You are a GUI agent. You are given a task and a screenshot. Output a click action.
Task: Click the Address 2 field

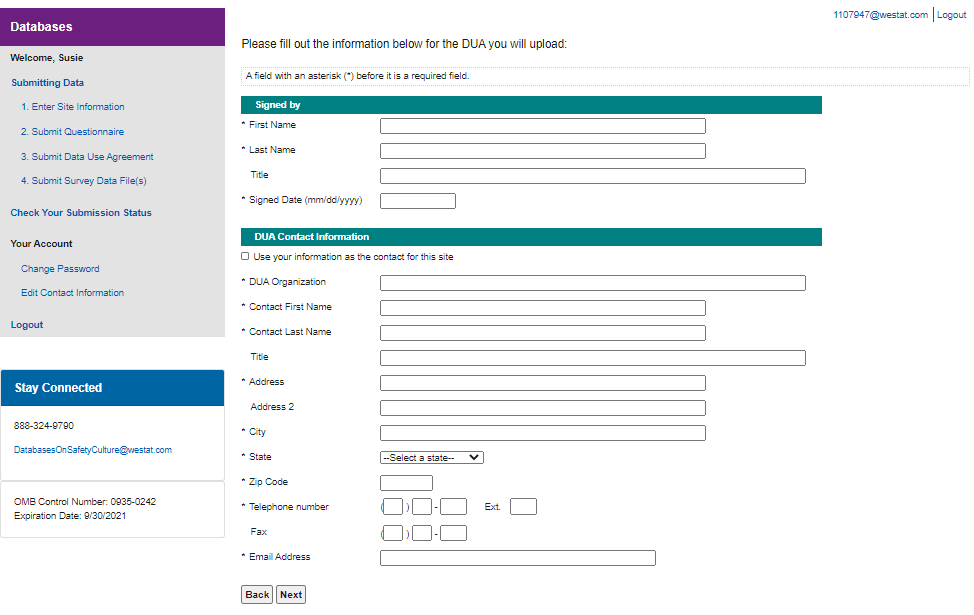pyautogui.click(x=543, y=408)
